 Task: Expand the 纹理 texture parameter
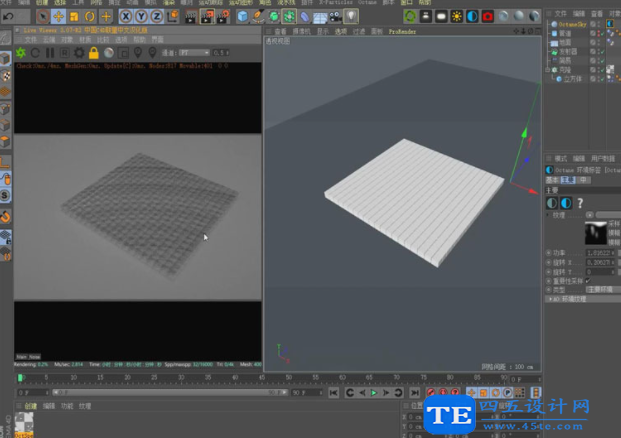click(x=549, y=215)
